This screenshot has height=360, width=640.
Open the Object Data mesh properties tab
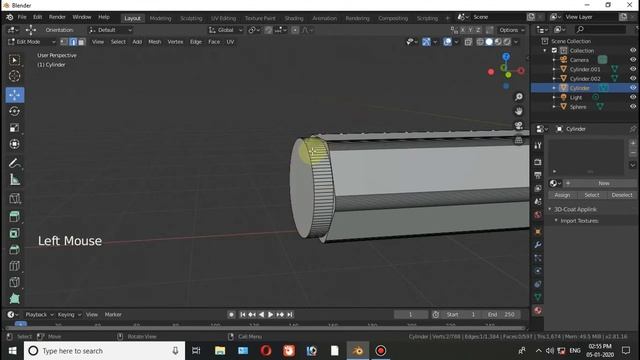pos(538,297)
